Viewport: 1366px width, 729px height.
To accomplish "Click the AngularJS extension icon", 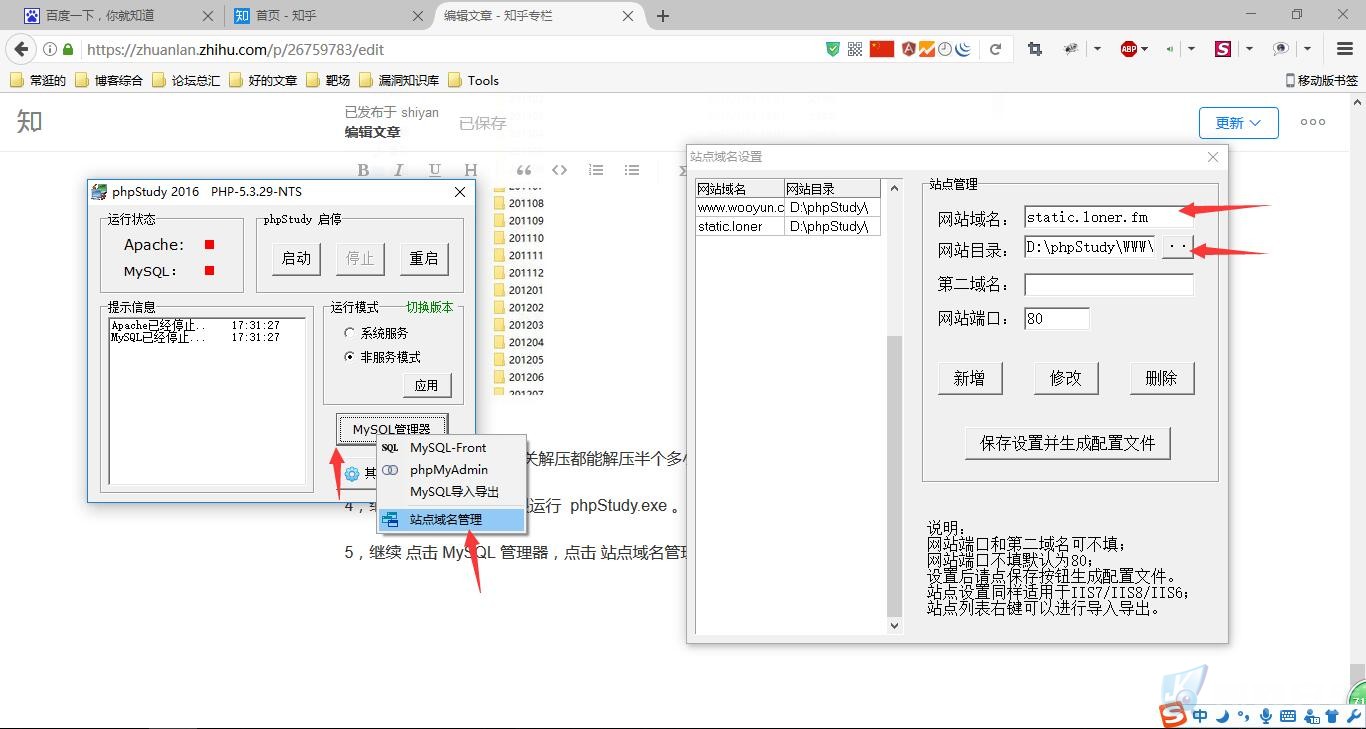I will [909, 49].
